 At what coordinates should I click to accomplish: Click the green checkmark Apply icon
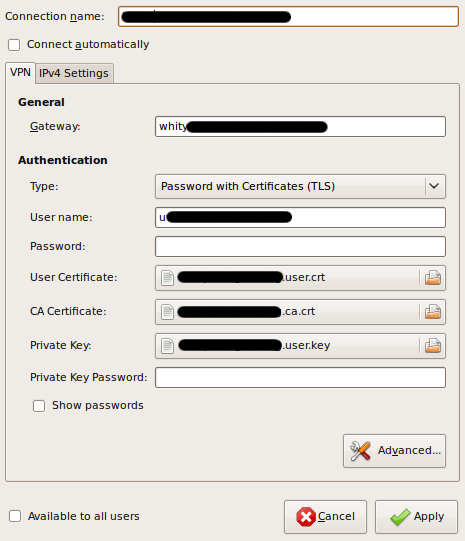coord(400,517)
